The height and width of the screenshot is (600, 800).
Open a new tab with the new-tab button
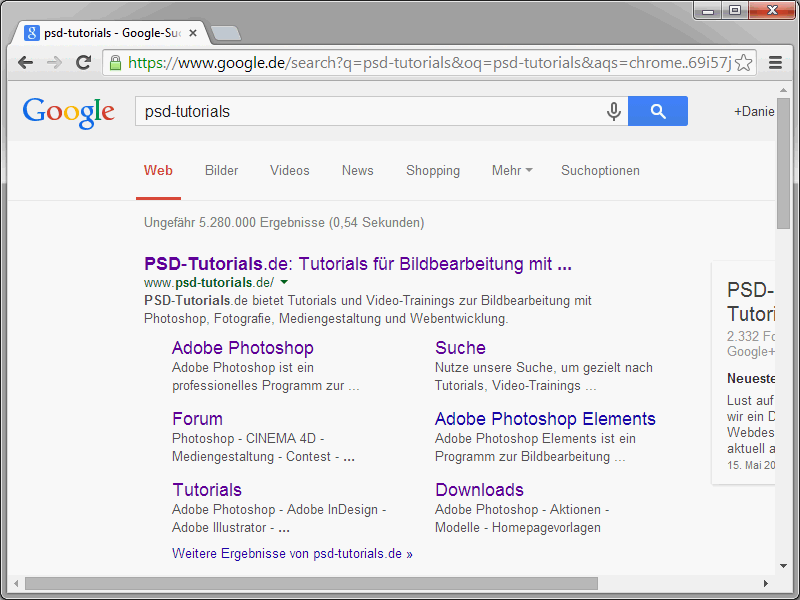[226, 33]
